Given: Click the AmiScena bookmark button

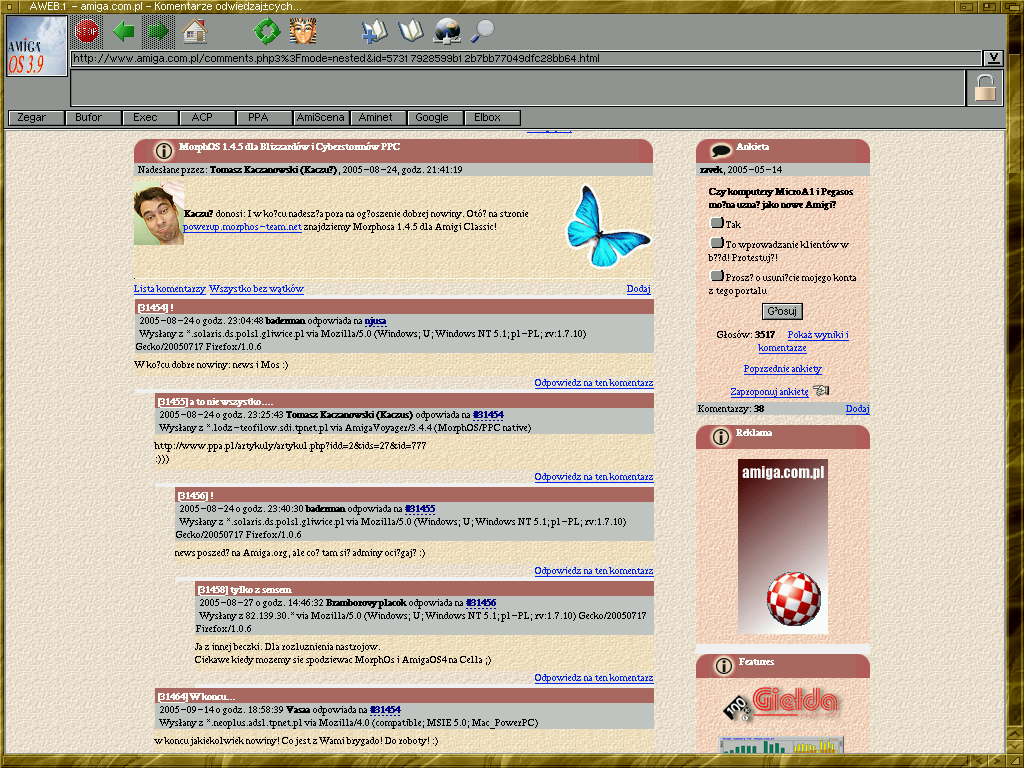Looking at the screenshot, I should tap(321, 118).
